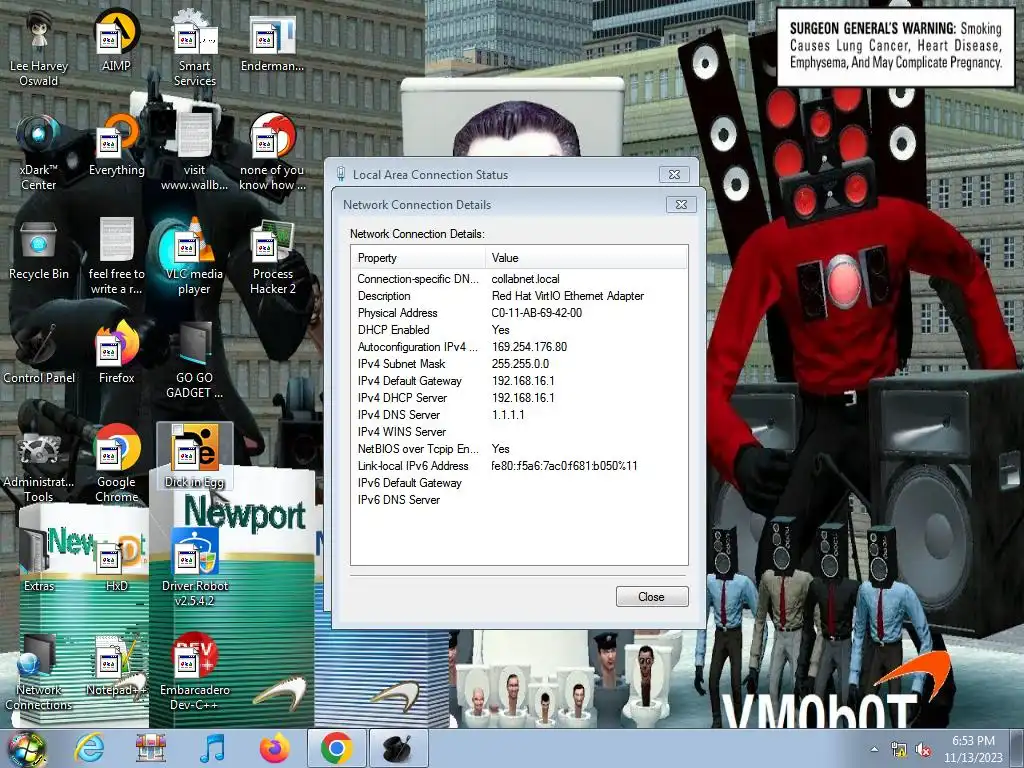Viewport: 1024px width, 768px height.
Task: Select the DHCP Enabled row
Action: pos(519,330)
